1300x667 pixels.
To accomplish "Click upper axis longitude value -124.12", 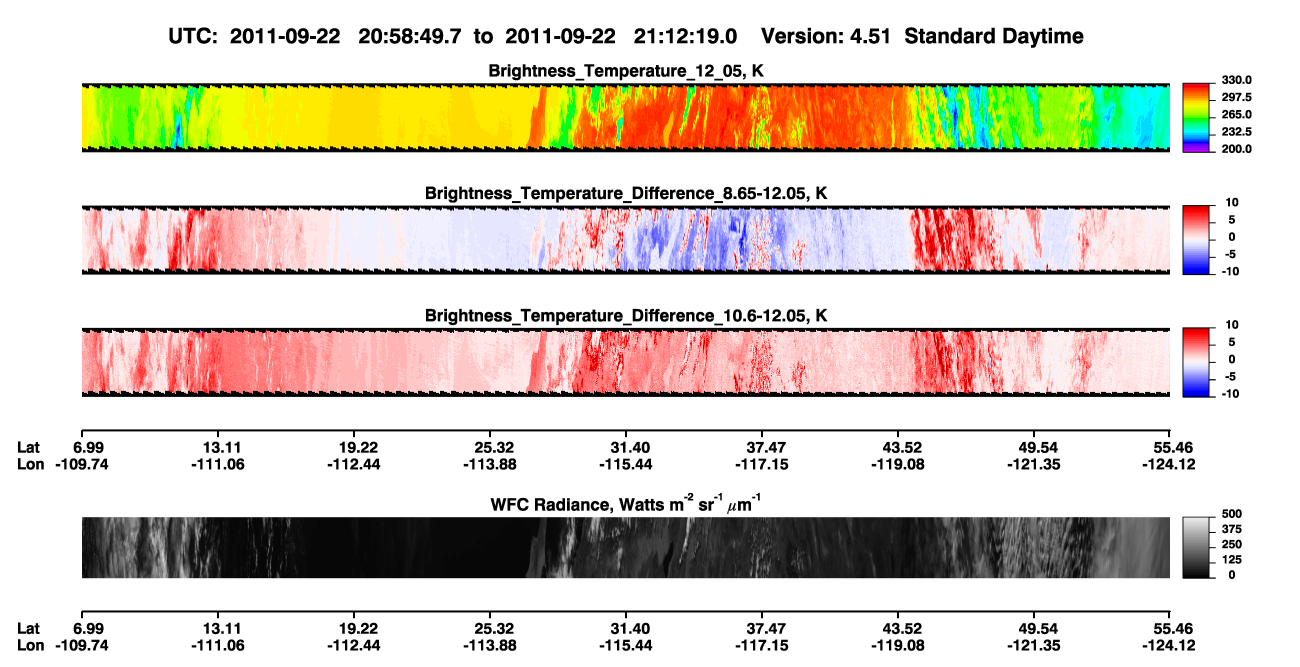I will pos(1171,464).
